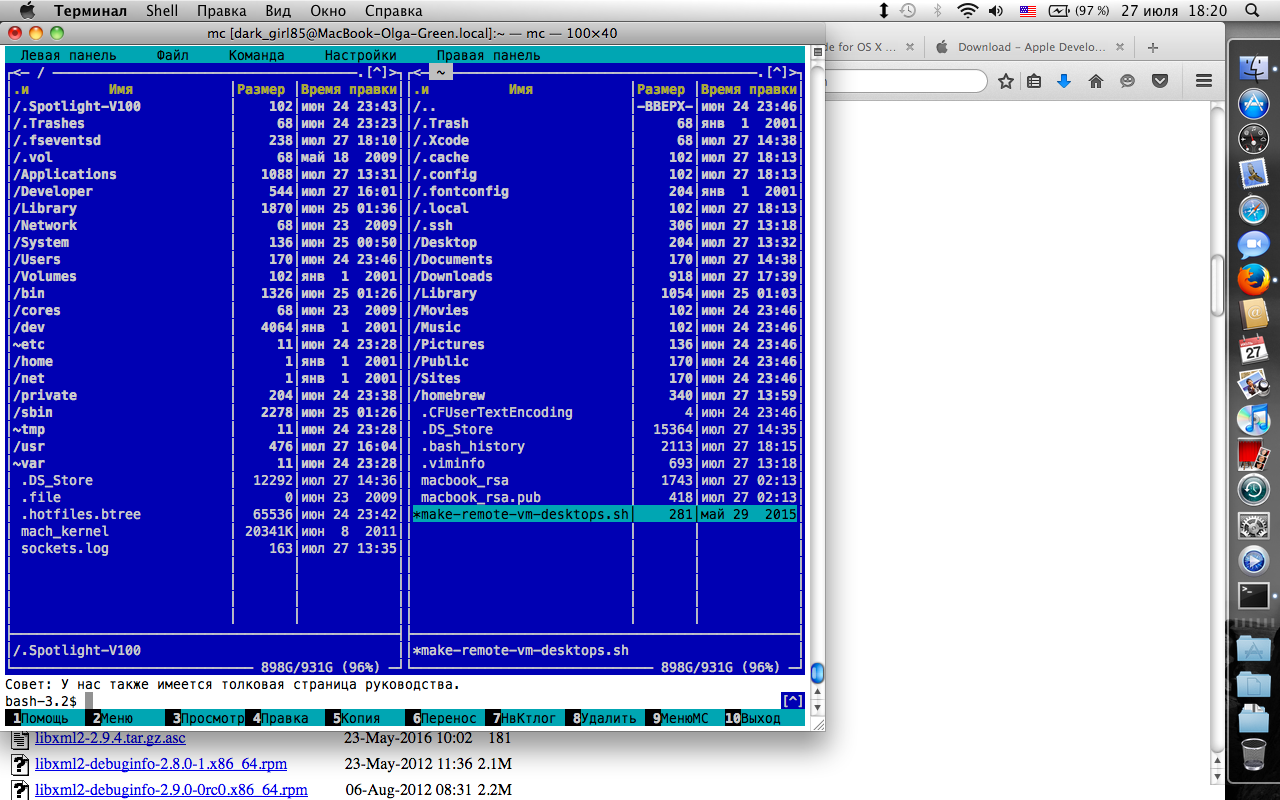Open iChat video bubble icon in Dock
Screen dimensions: 1280x800
tap(1253, 244)
